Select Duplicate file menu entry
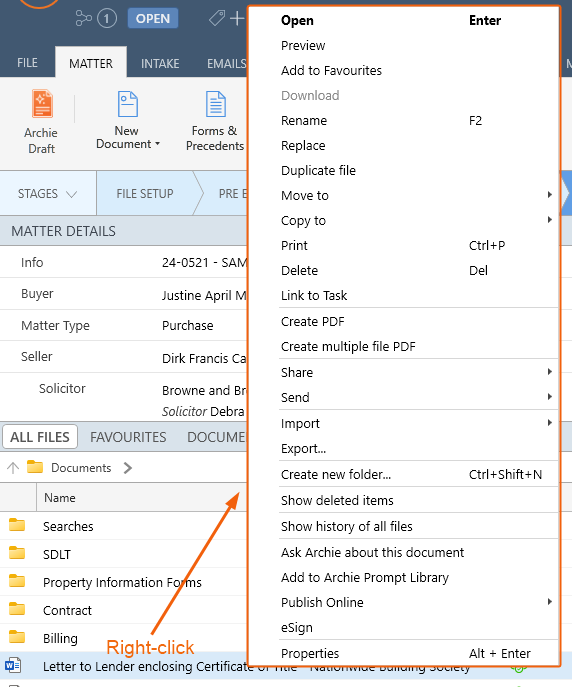 (x=318, y=170)
